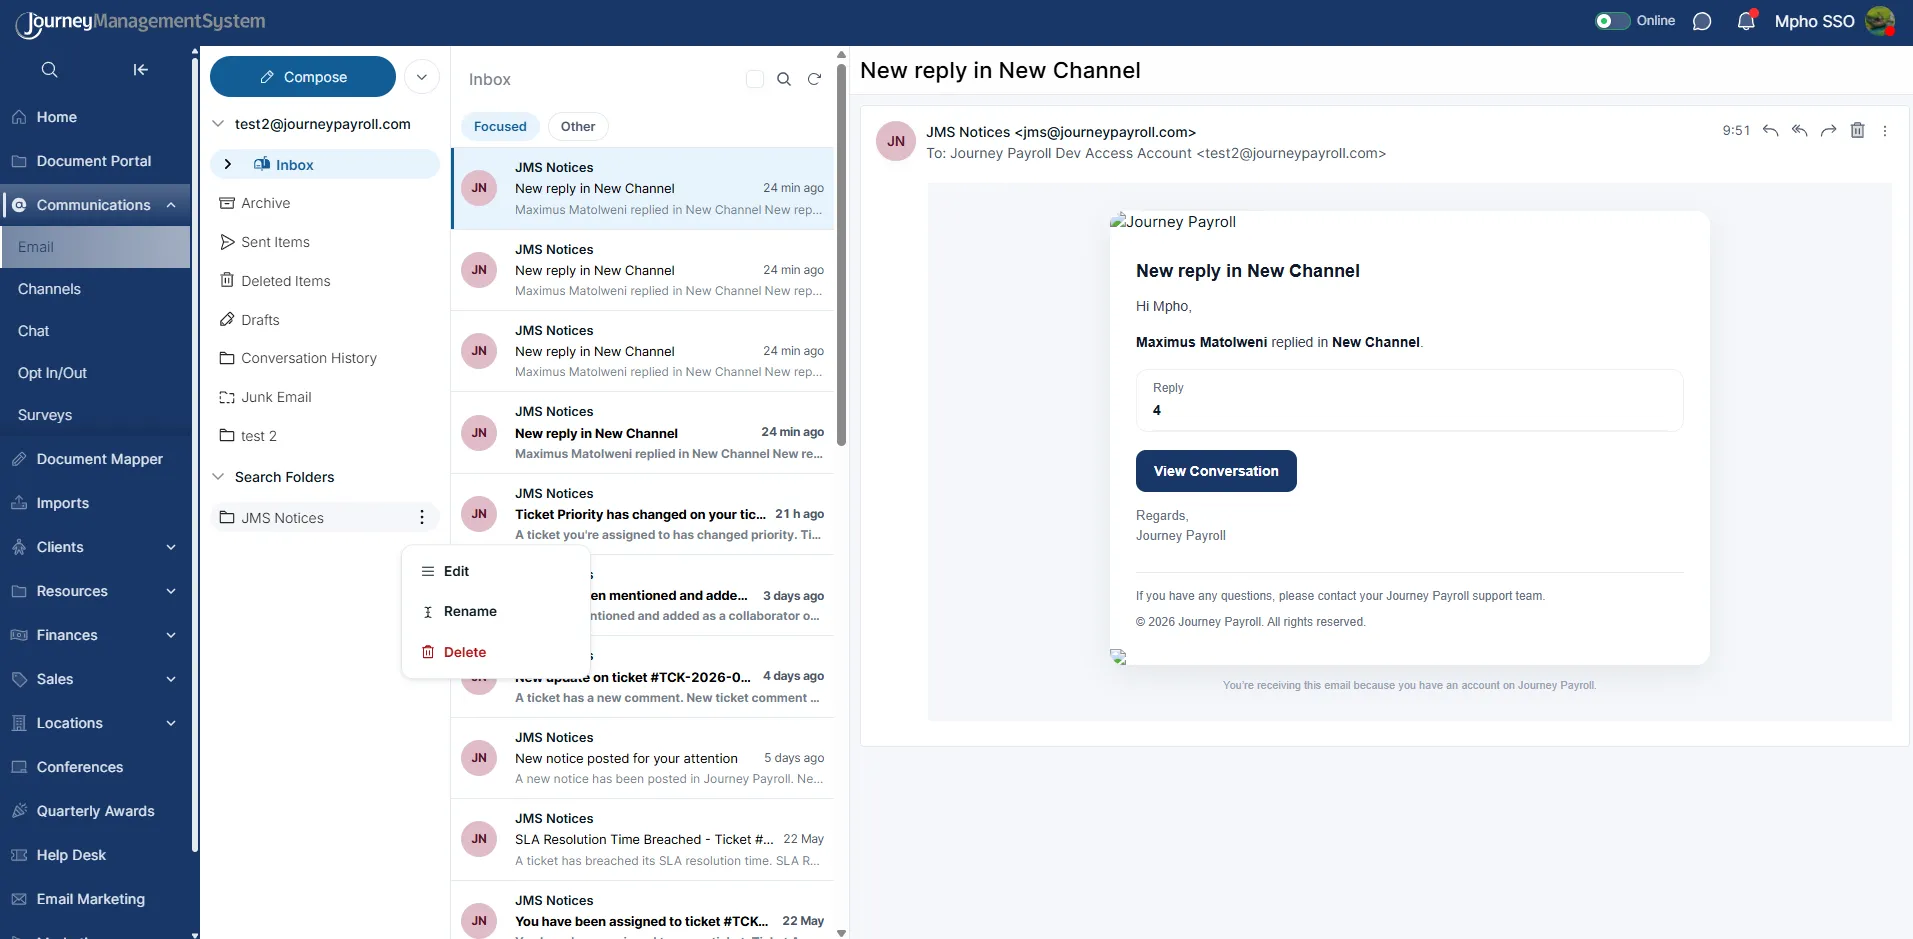
Task: Delete the open email with trash icon
Action: (1858, 131)
